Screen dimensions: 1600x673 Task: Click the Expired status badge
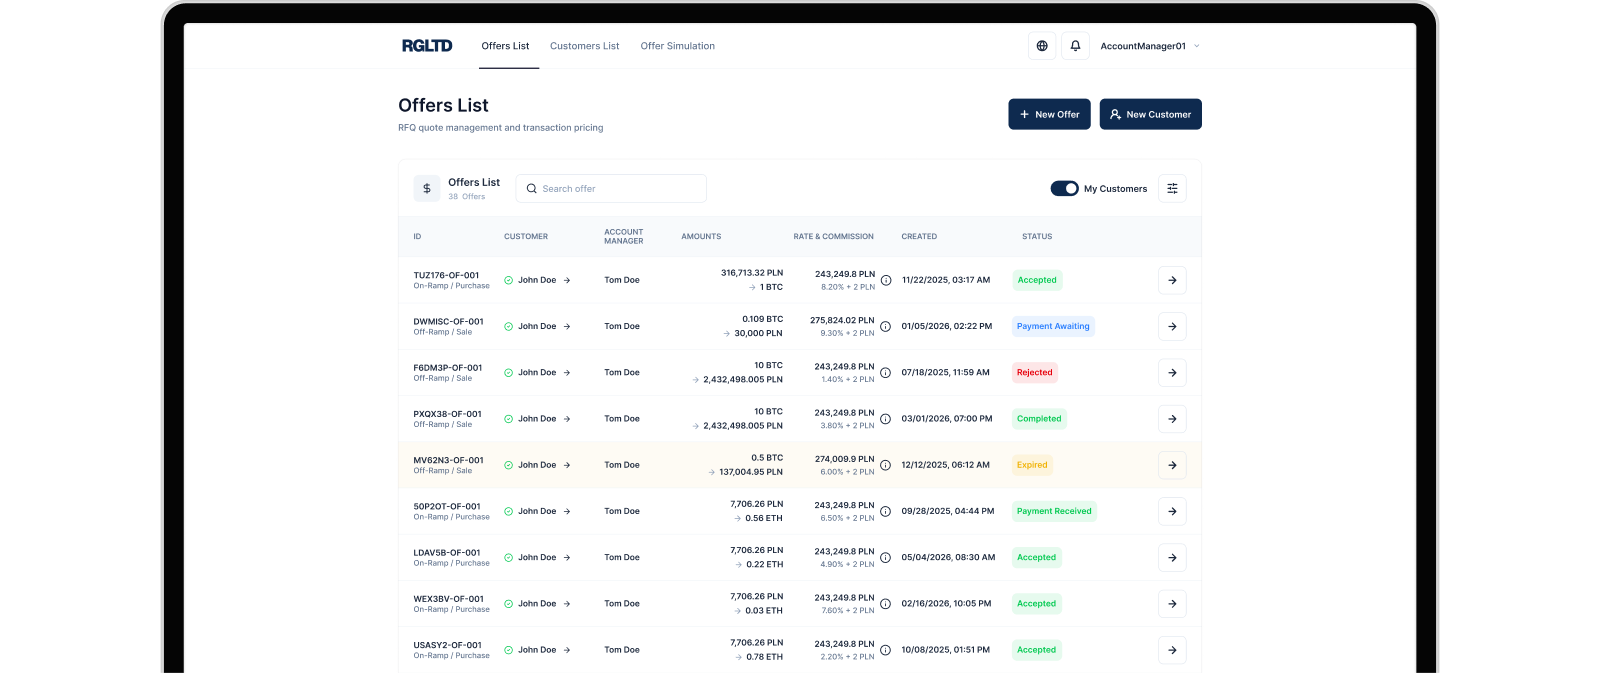[x=1032, y=465]
